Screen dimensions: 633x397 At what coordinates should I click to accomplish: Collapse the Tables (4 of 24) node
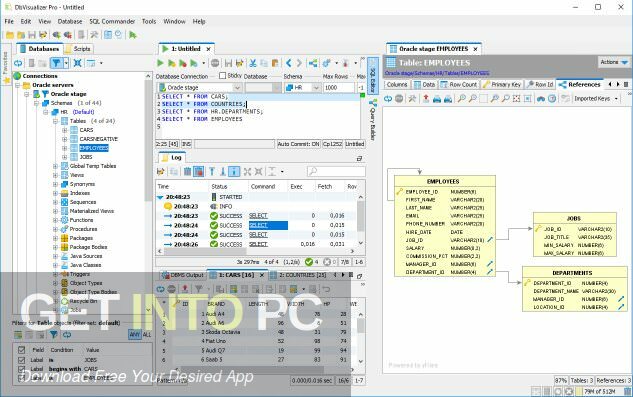click(x=55, y=121)
